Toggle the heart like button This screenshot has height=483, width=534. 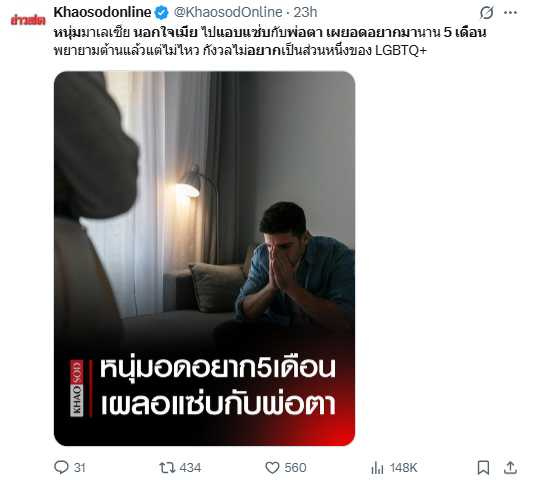point(272,467)
